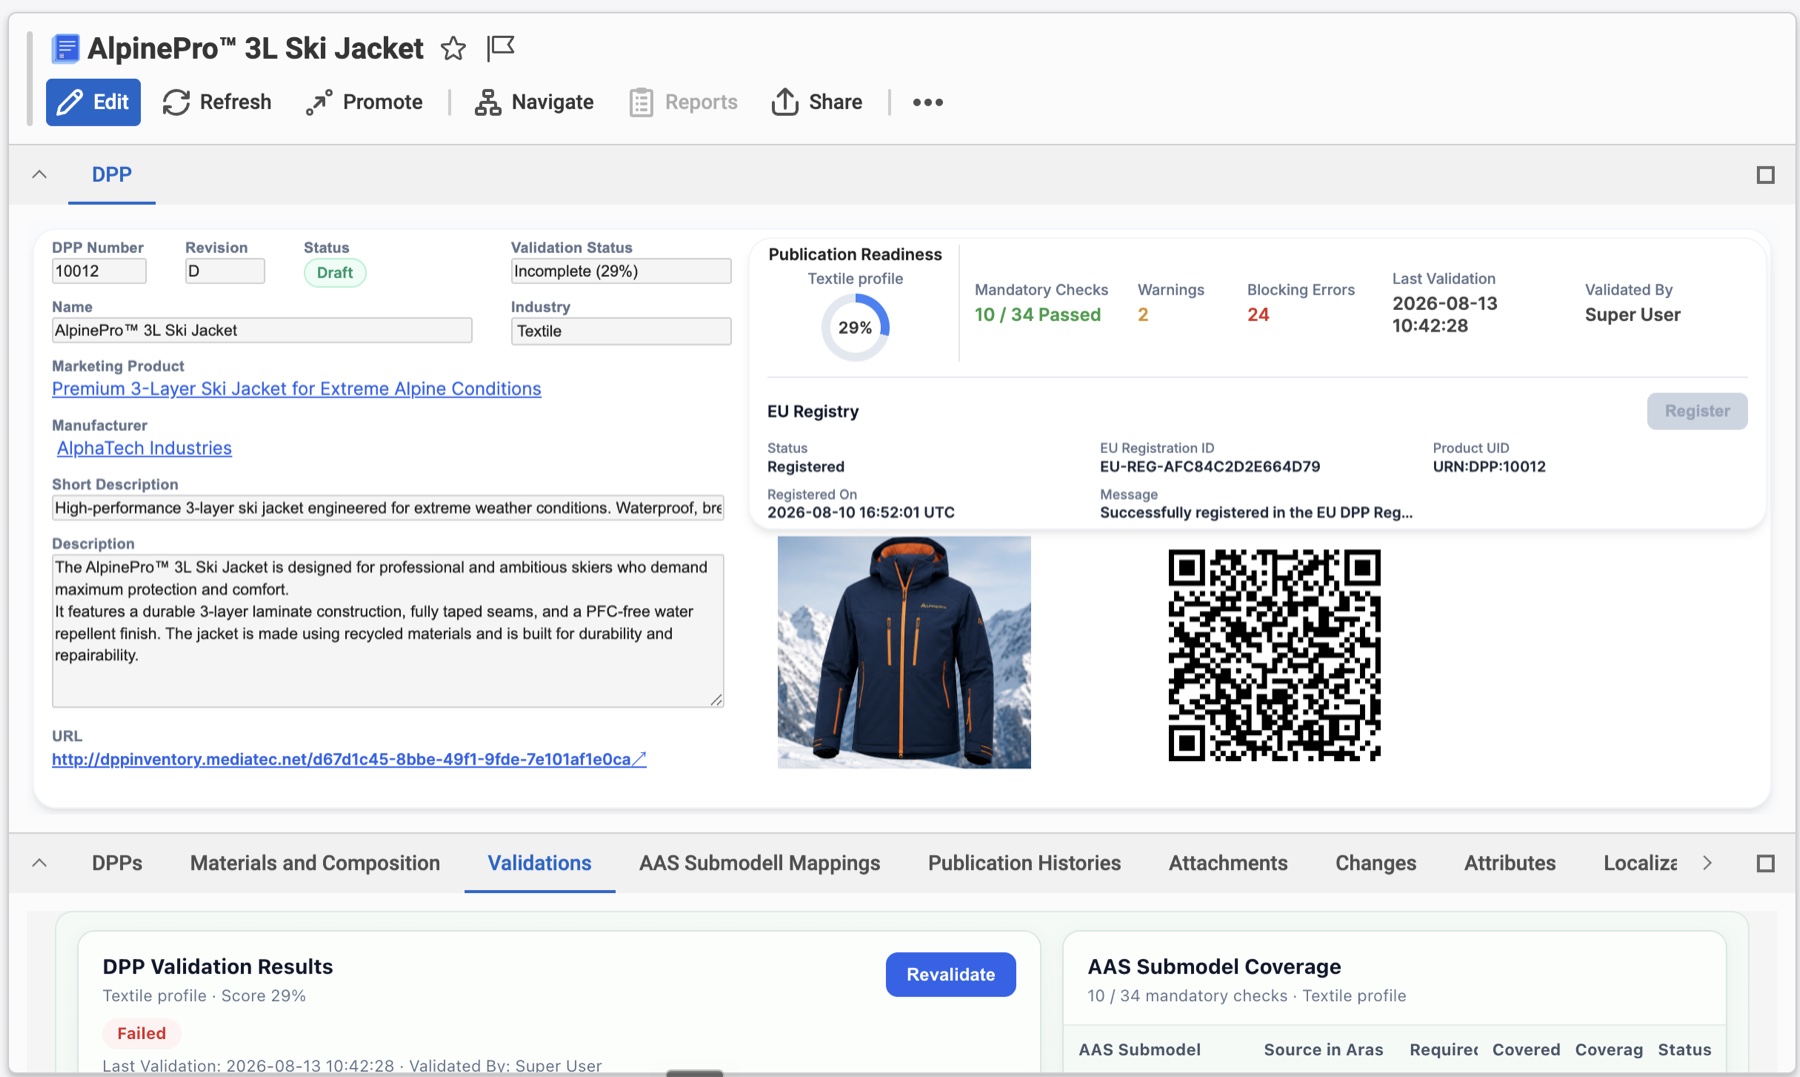The height and width of the screenshot is (1077, 1800).
Task: Click the Blocking Errors count 24
Action: click(x=1258, y=315)
